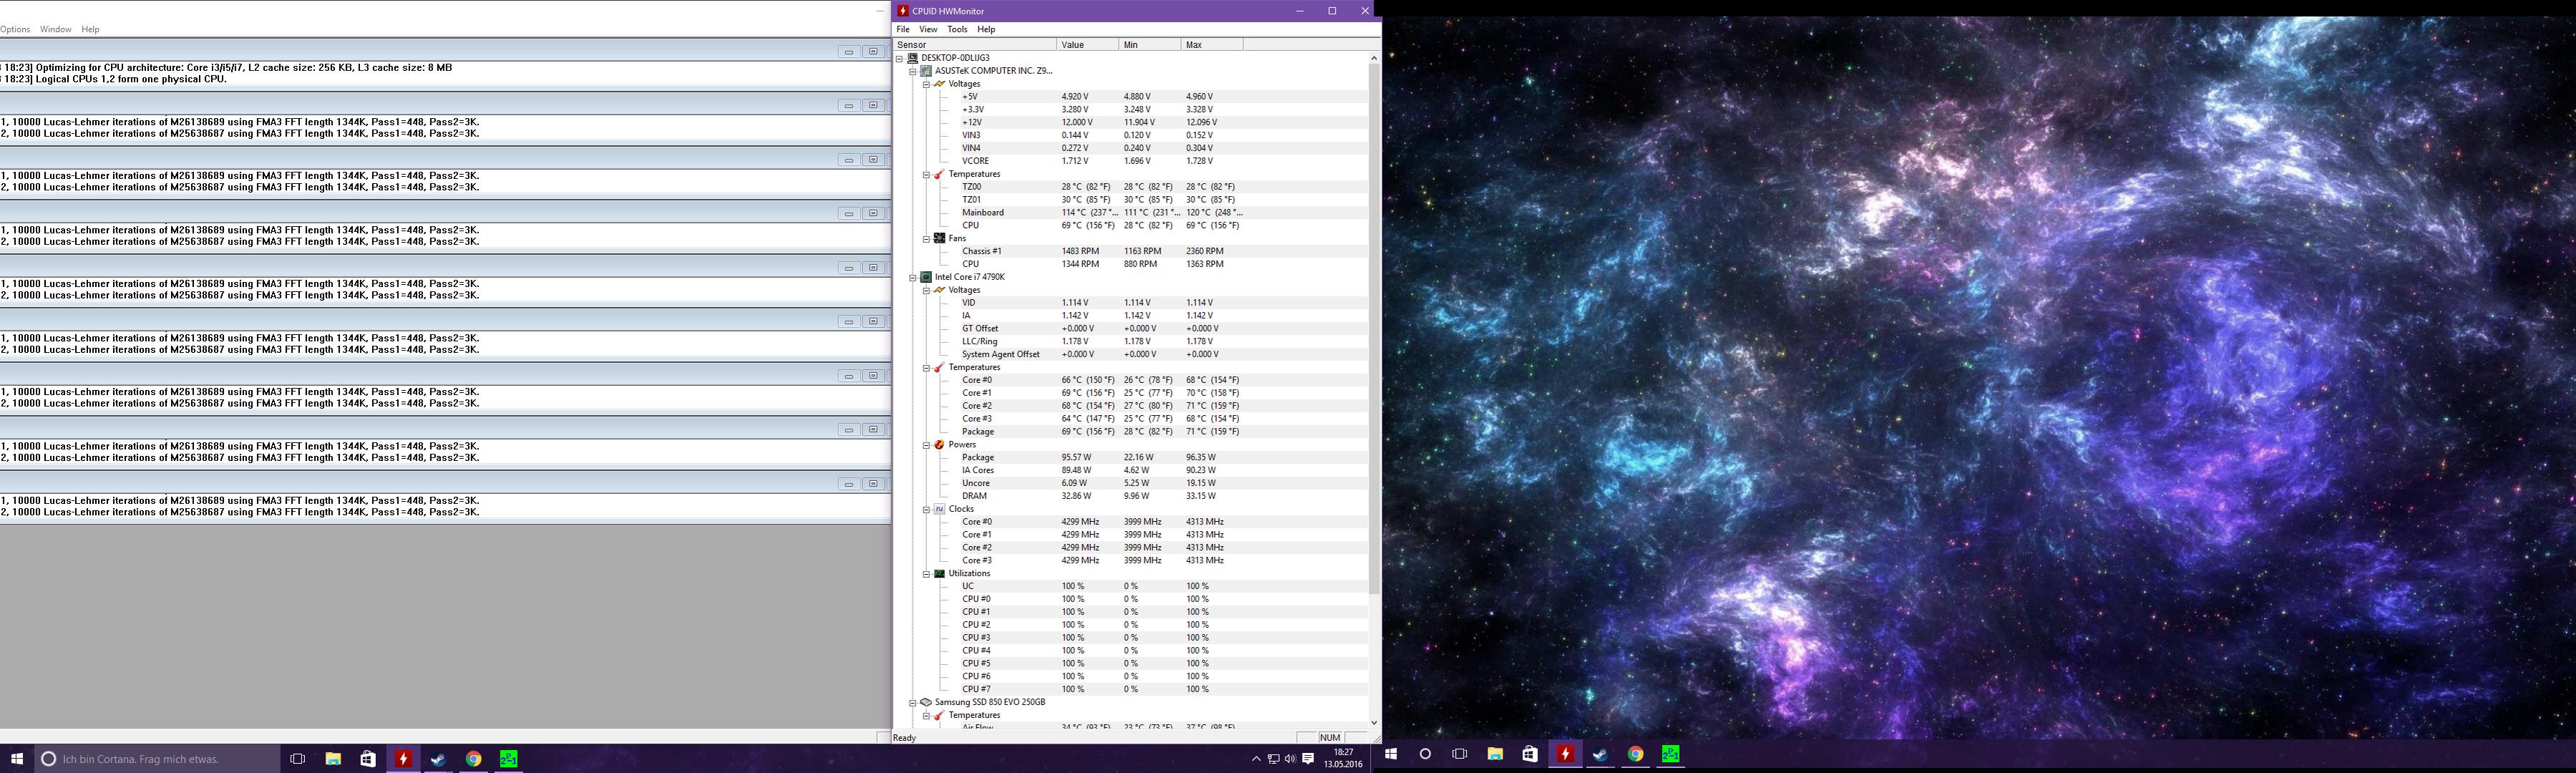Click the Powers flame icon
The image size is (2576, 773).
[x=939, y=445]
